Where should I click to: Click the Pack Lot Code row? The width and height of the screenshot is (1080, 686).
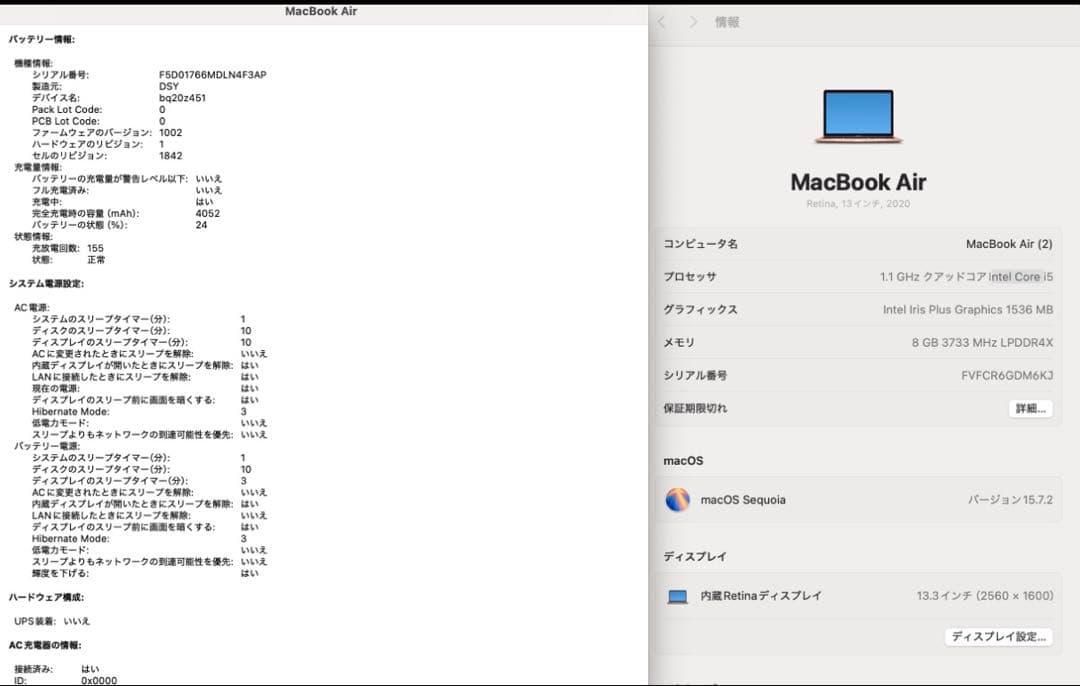pyautogui.click(x=98, y=110)
